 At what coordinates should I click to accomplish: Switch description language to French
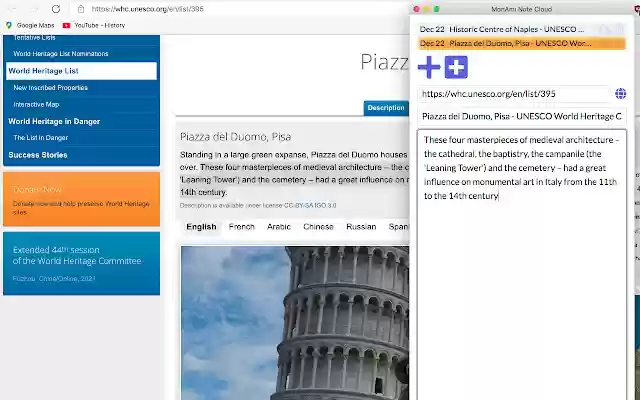coord(242,227)
